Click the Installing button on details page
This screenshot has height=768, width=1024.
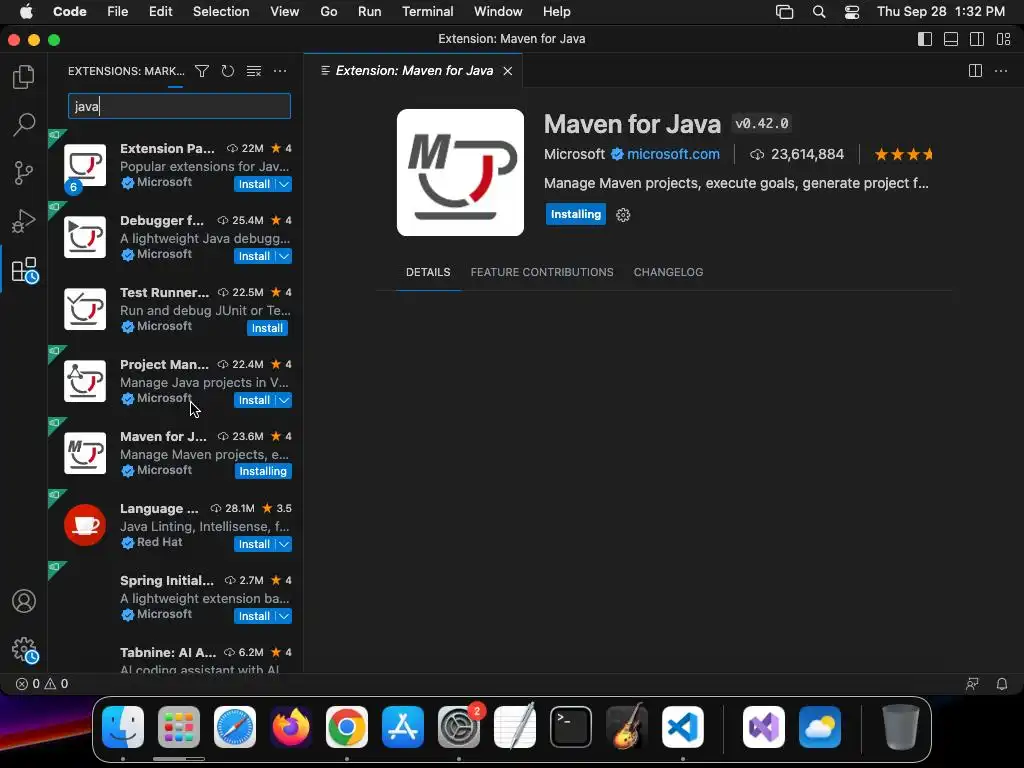pos(575,214)
